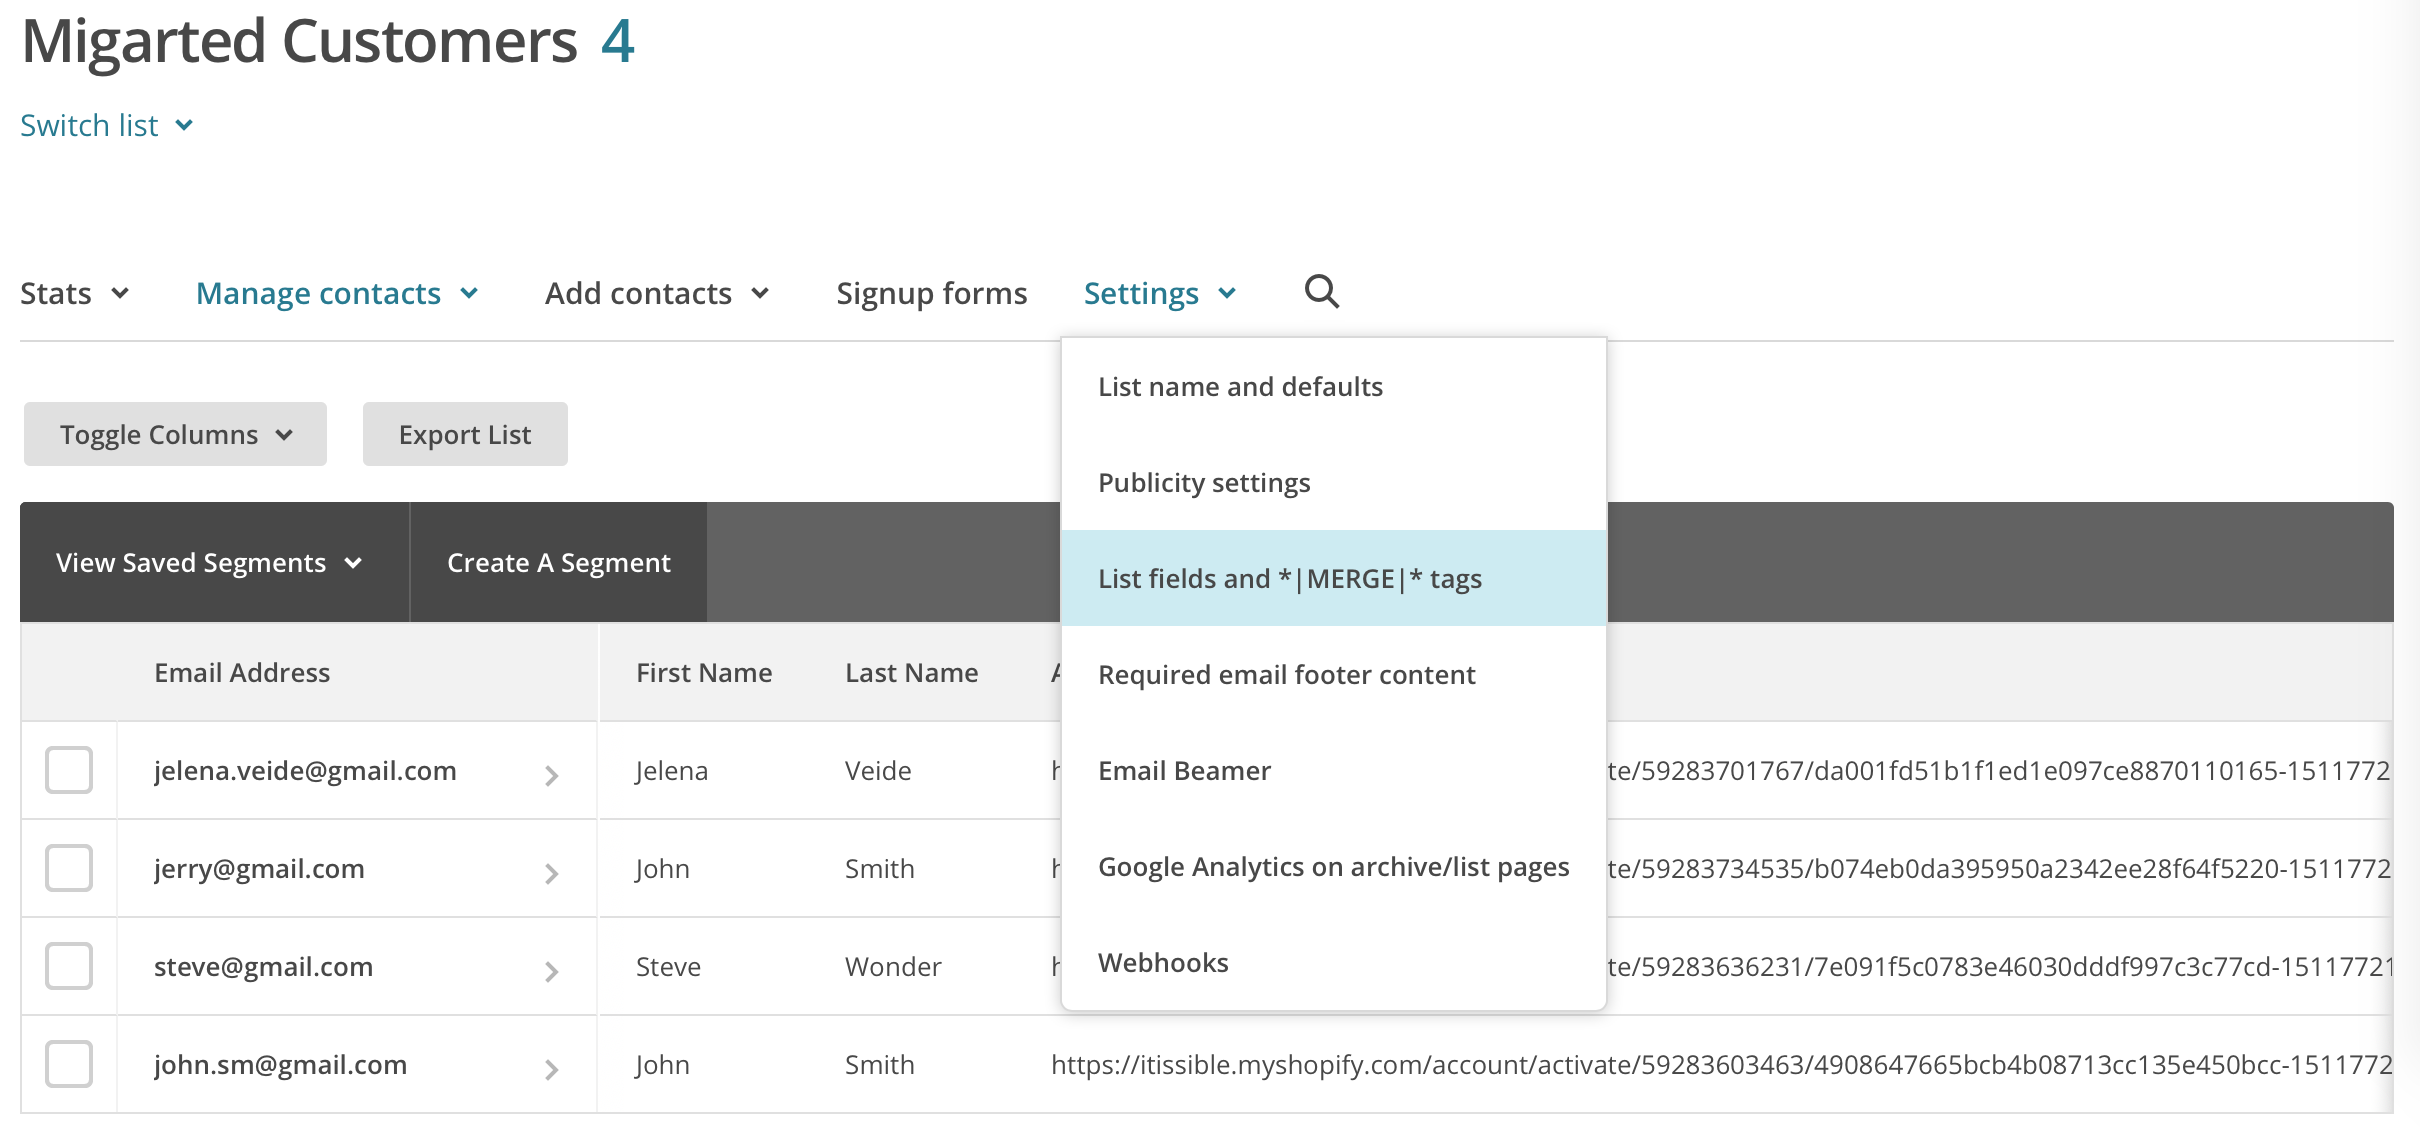Click arrow icon beside steve@gmail.com
The width and height of the screenshot is (2420, 1140).
[x=551, y=971]
